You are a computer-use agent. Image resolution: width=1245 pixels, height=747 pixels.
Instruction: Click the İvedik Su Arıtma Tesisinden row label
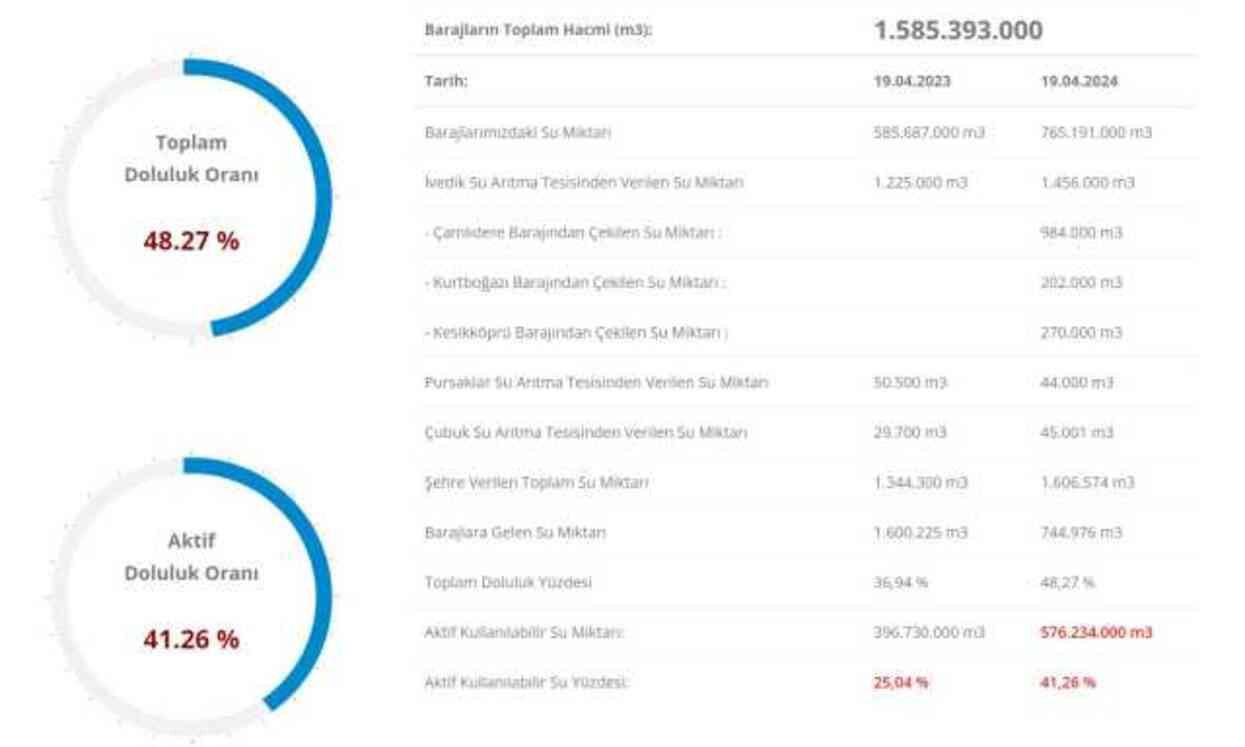tap(584, 182)
